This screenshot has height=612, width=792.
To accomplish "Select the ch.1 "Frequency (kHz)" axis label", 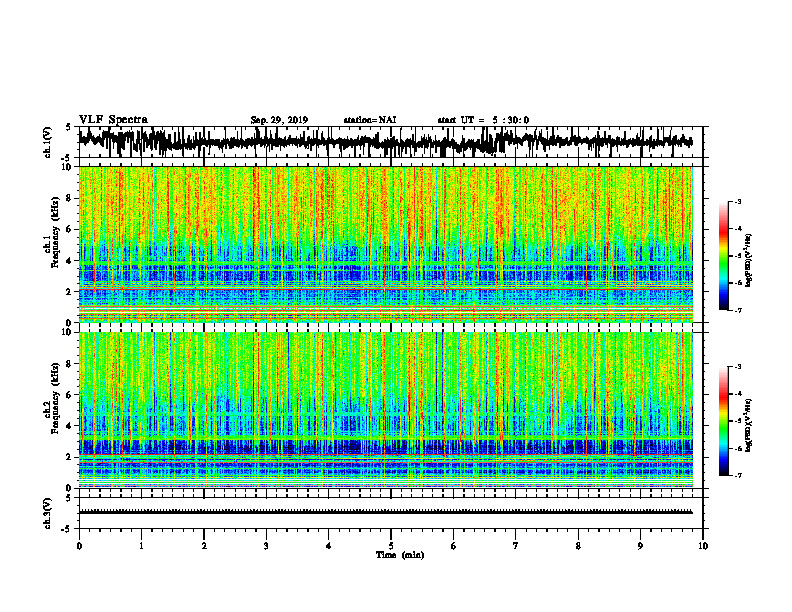I will 55,232.
